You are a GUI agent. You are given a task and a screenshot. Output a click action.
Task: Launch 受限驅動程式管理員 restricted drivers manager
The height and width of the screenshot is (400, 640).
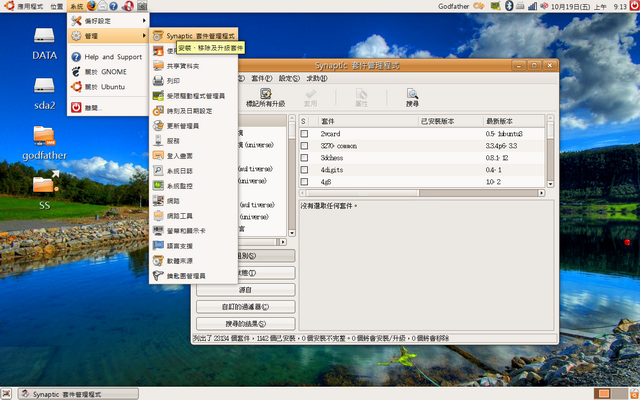(193, 96)
